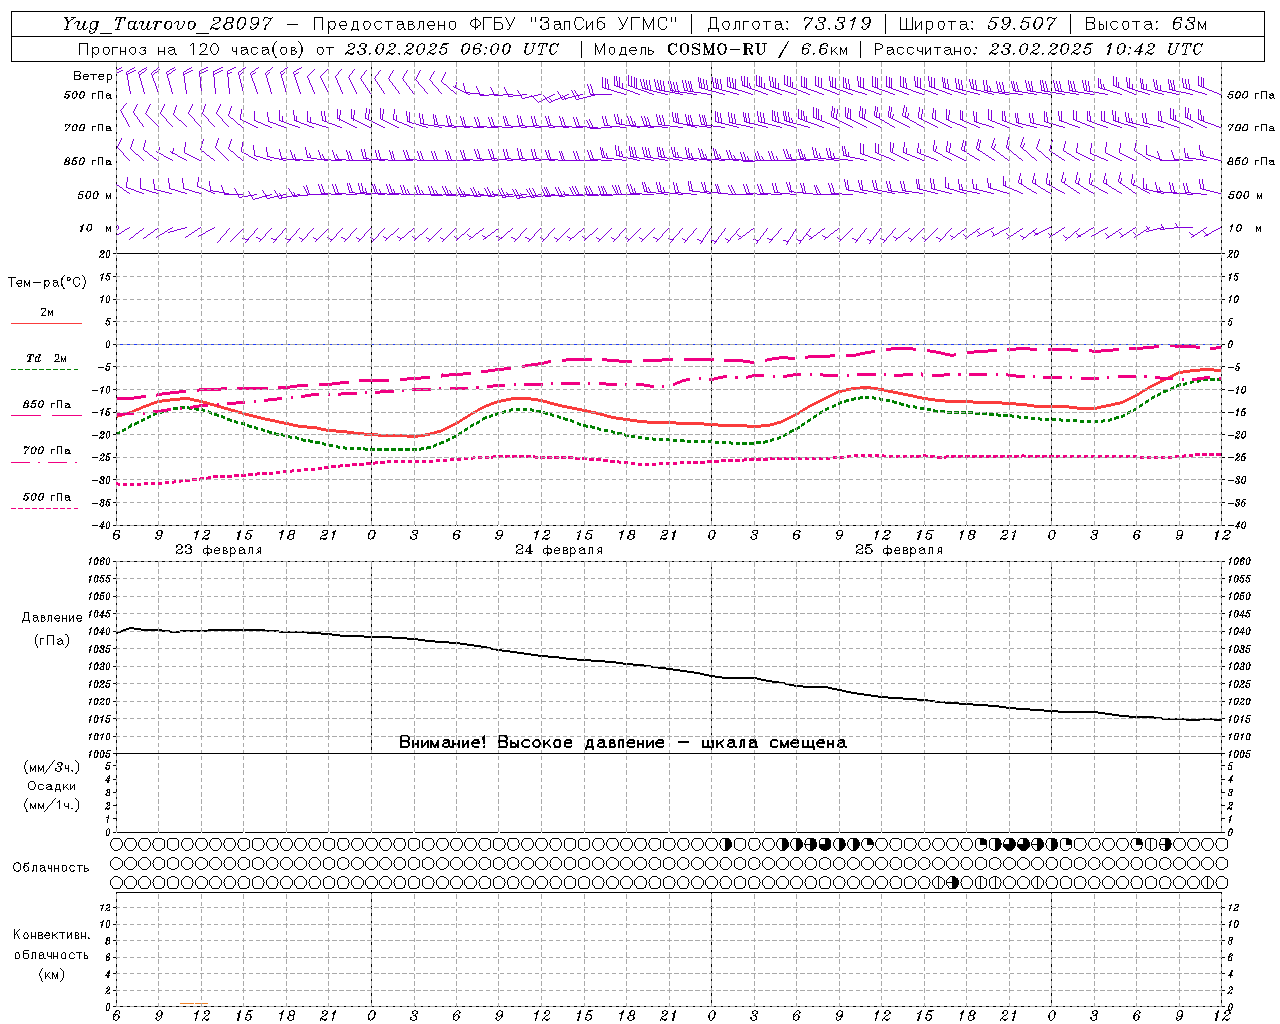Click the half-black cloud symbol in lowest cloud row
Image resolution: width=1280 pixels, height=1024 pixels.
(x=954, y=882)
